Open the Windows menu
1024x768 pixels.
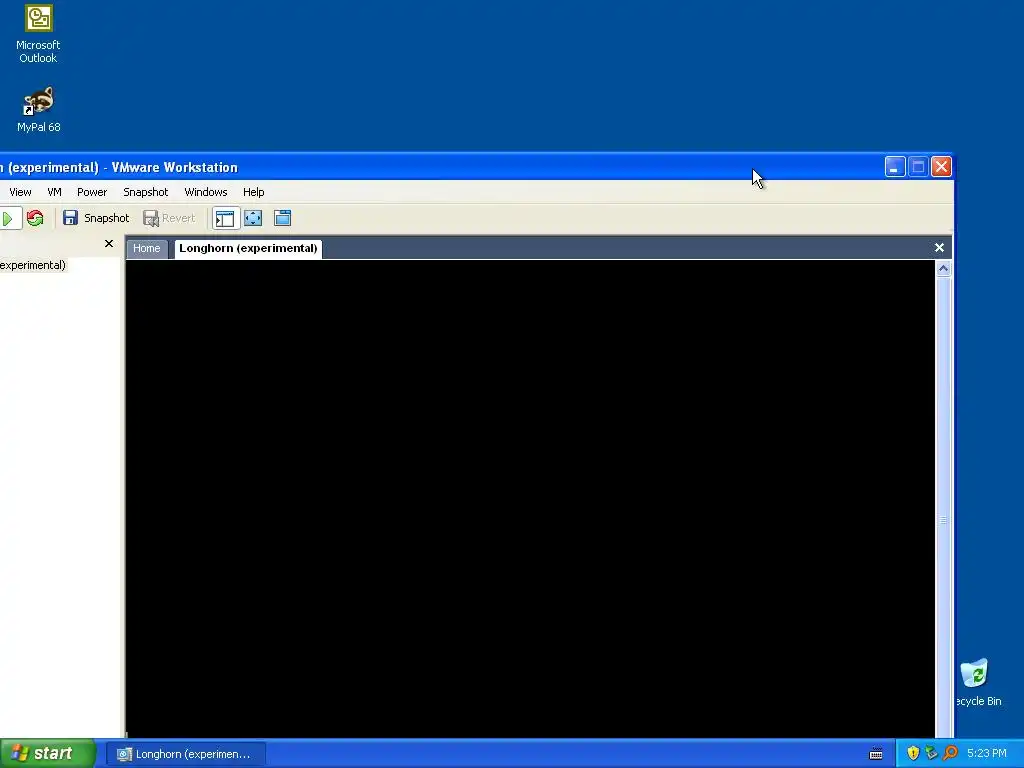pos(206,192)
